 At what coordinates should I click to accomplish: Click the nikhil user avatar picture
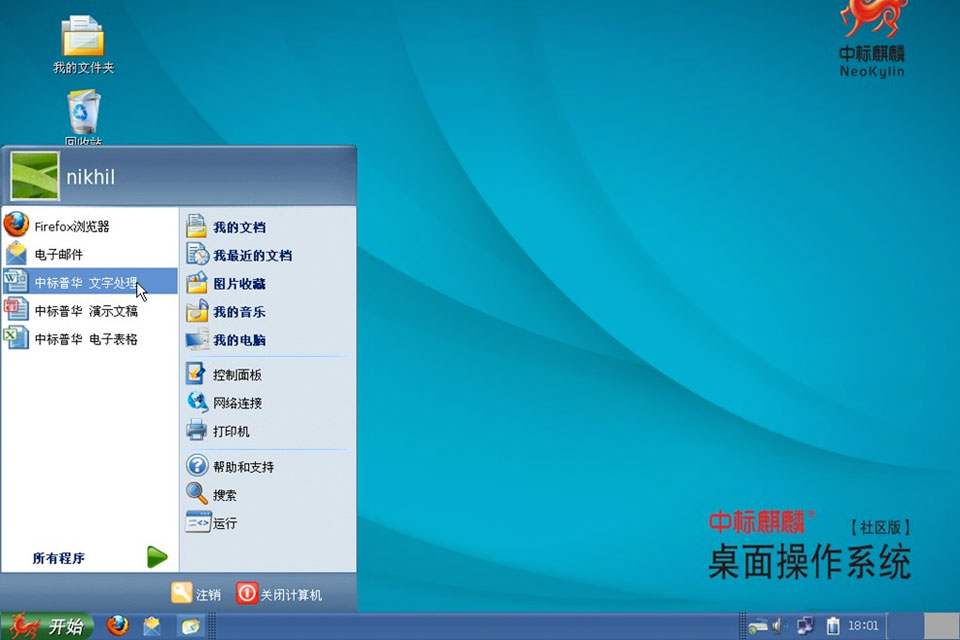click(x=35, y=176)
